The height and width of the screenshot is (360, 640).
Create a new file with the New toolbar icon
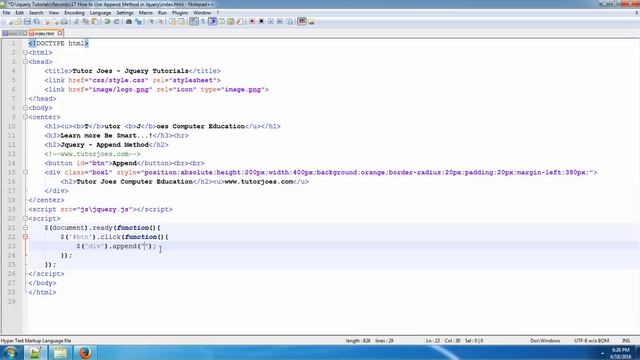(x=9, y=22)
